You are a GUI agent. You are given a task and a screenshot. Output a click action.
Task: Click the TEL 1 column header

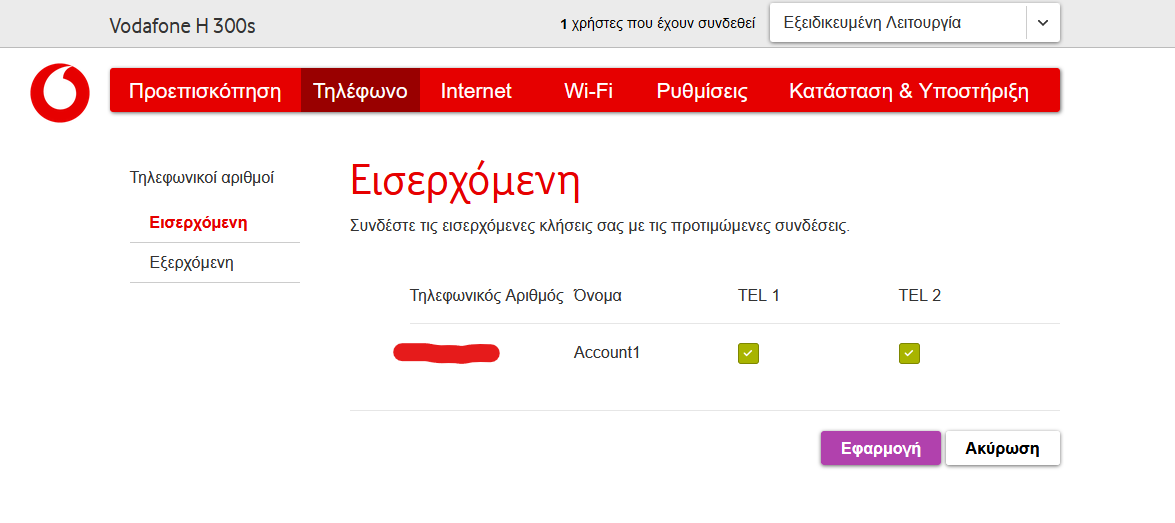(759, 295)
